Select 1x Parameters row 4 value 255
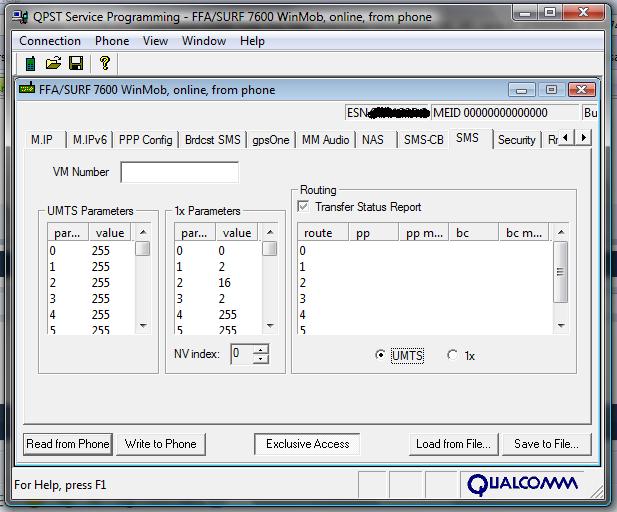The width and height of the screenshot is (617, 512). click(x=218, y=315)
